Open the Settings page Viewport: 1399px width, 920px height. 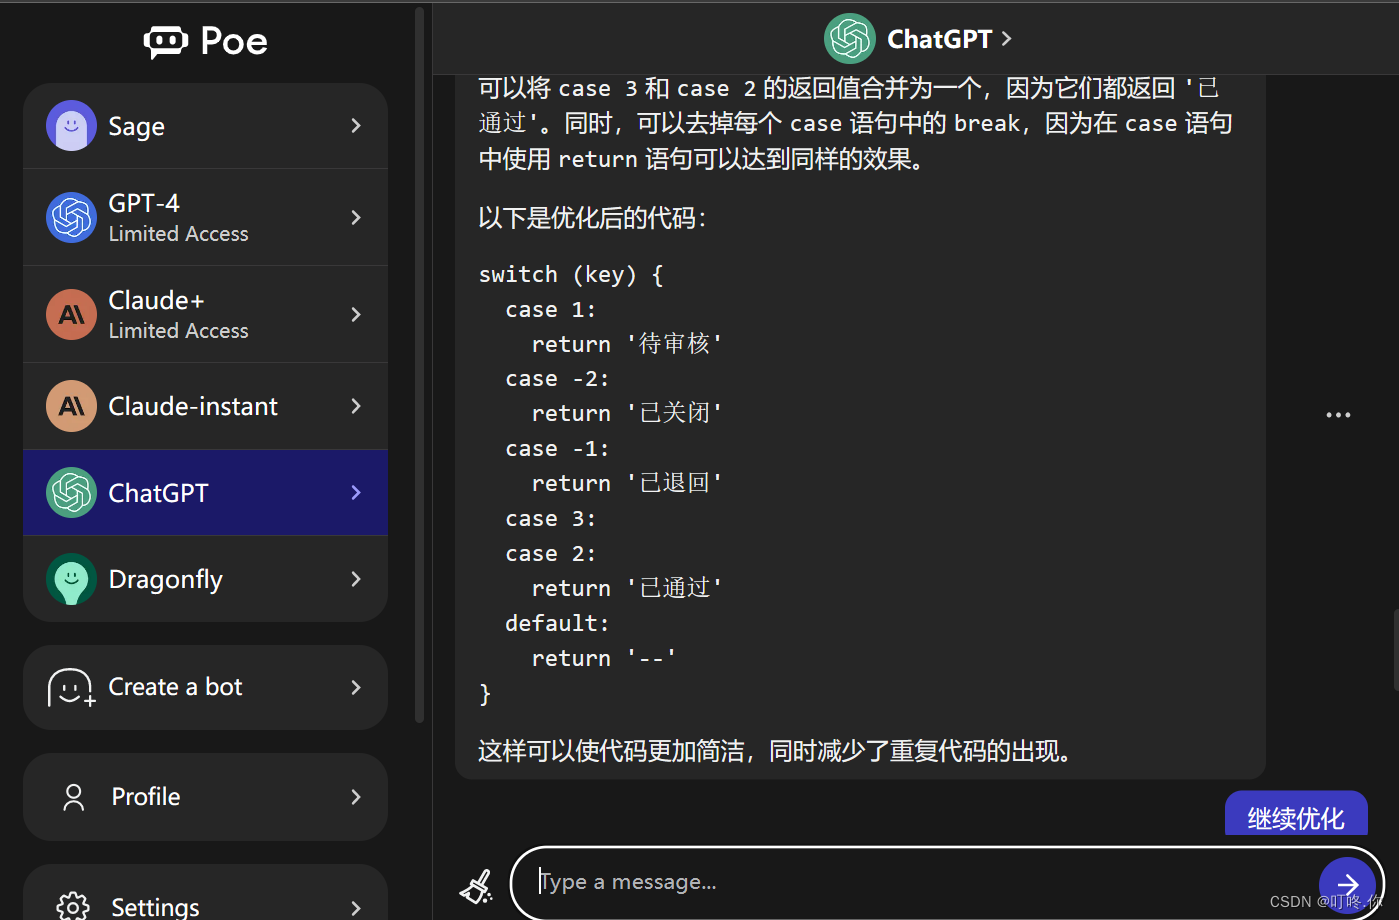(205, 893)
